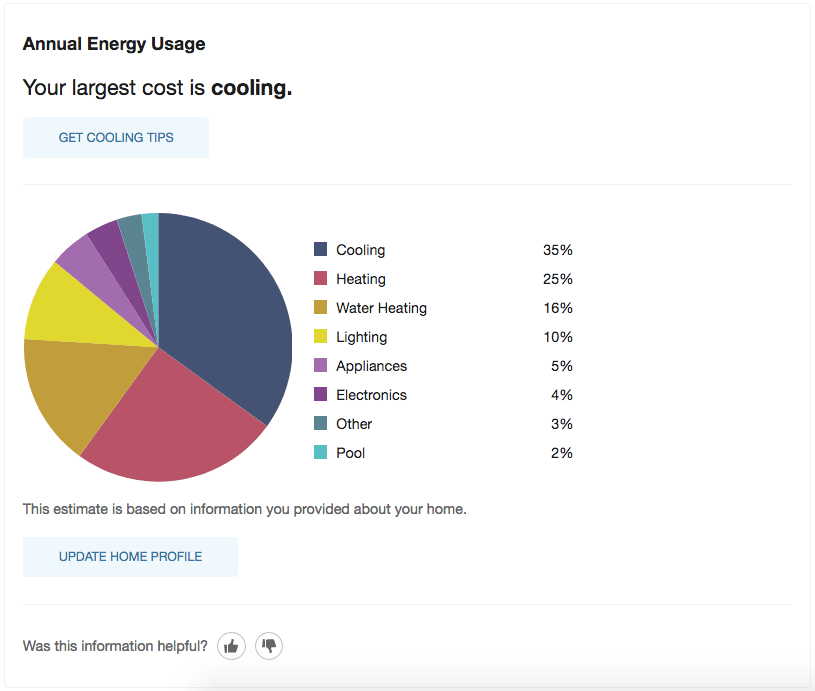Click UPDATE HOME PROFILE

pyautogui.click(x=130, y=556)
